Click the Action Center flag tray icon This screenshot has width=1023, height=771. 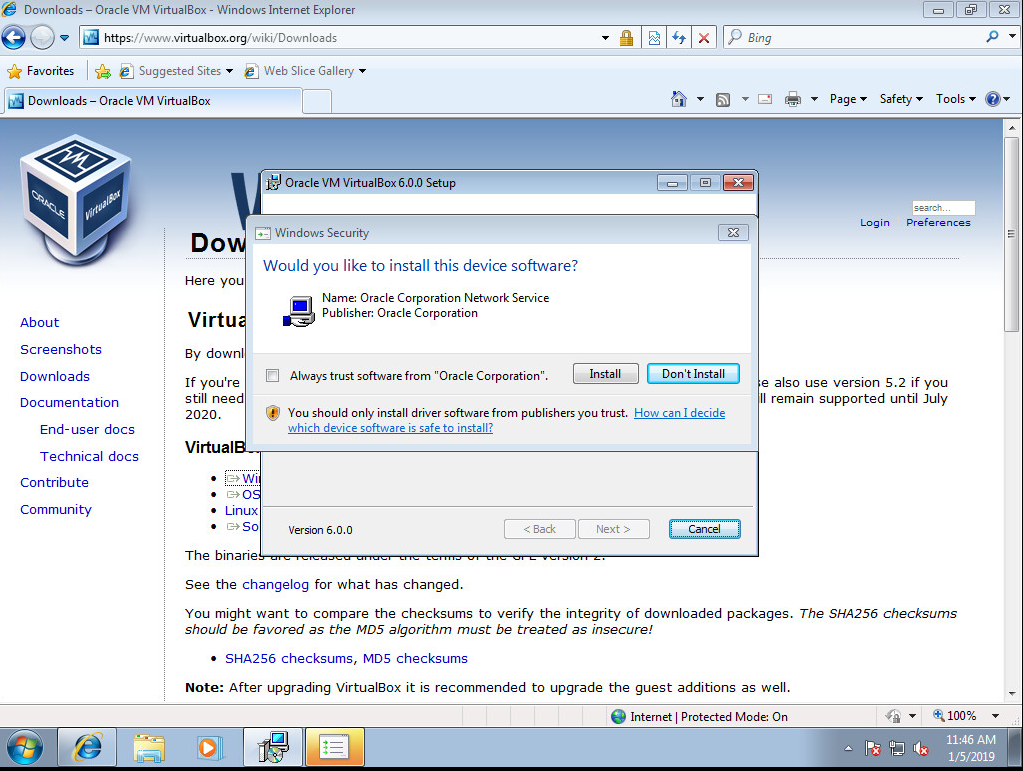point(872,748)
